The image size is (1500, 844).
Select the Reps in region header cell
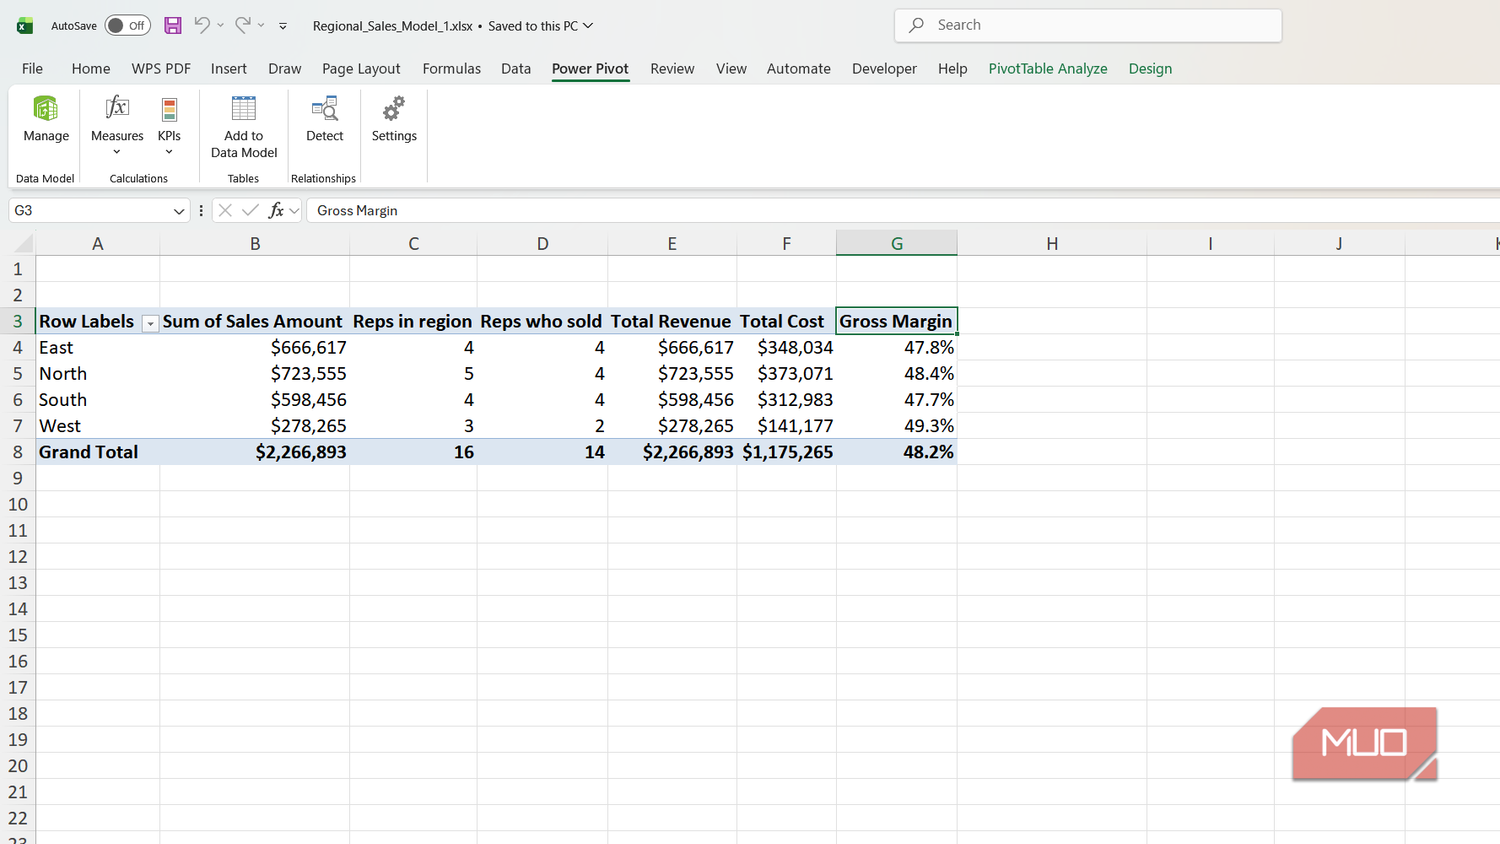click(x=413, y=321)
